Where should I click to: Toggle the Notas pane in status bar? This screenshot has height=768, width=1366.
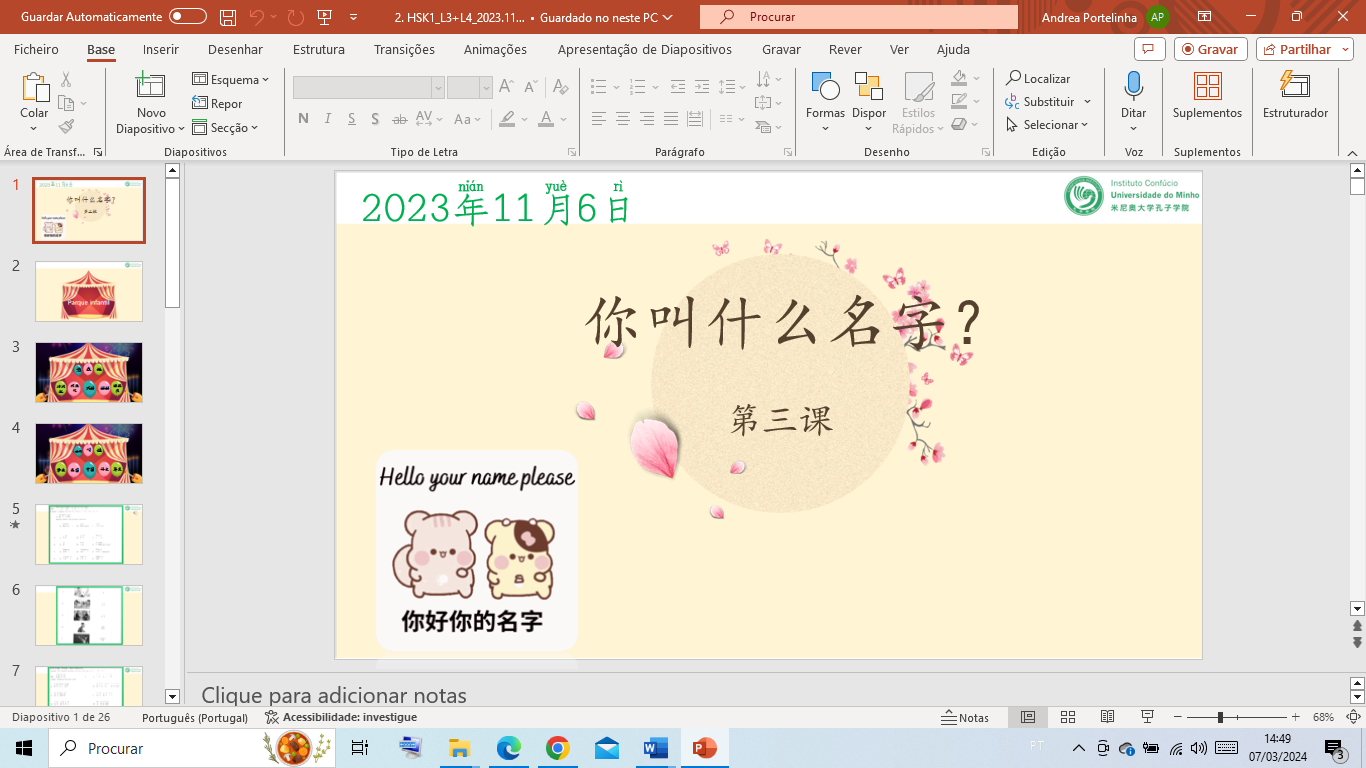coord(966,717)
